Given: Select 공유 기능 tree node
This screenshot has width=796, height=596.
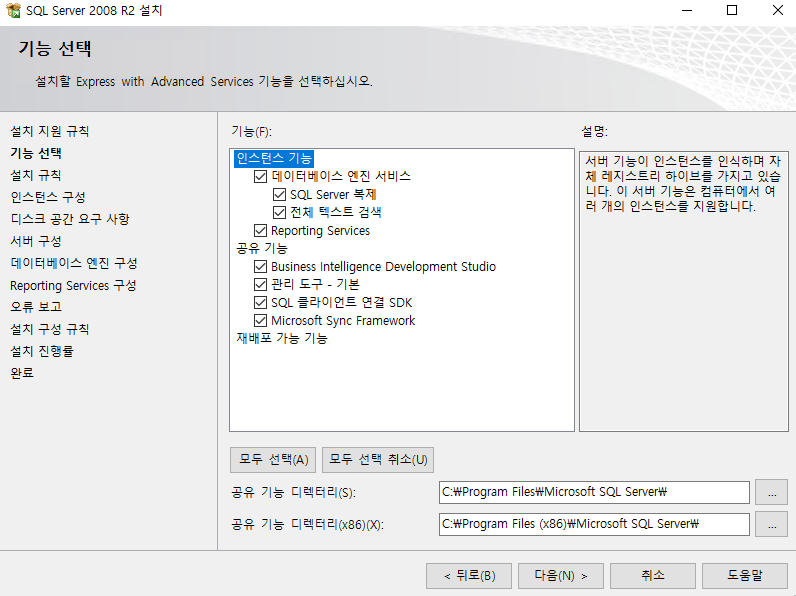Looking at the screenshot, I should [x=262, y=248].
